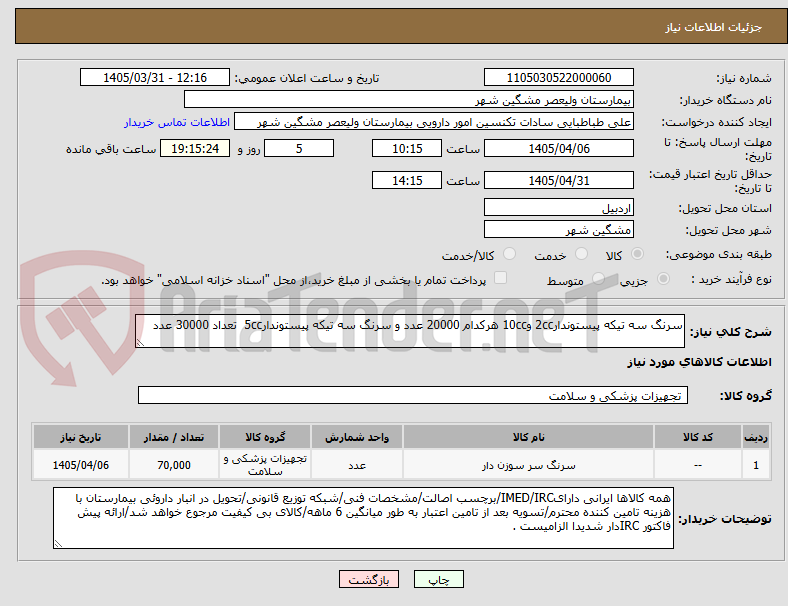788x606 pixels.
Task: Click the need date cell 1405/04/06
Action: (81, 465)
